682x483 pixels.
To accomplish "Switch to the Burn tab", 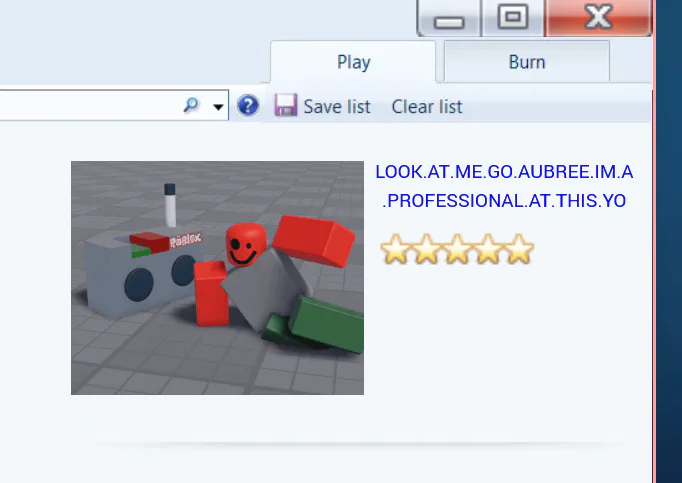I will (527, 62).
